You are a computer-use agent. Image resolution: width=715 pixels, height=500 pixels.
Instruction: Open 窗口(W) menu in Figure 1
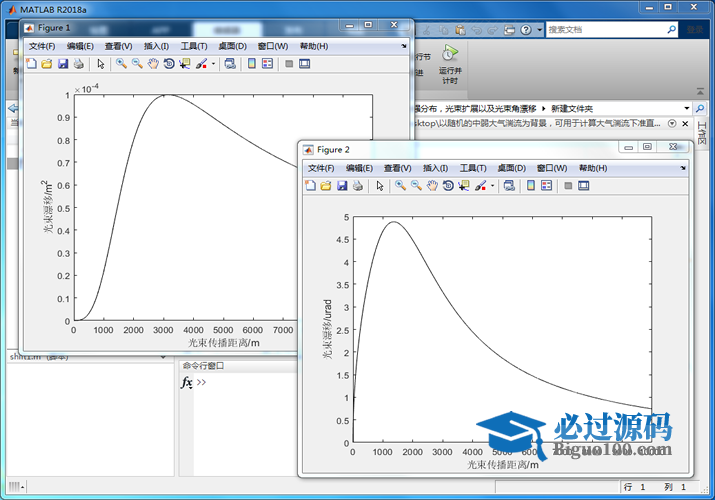tap(273, 46)
